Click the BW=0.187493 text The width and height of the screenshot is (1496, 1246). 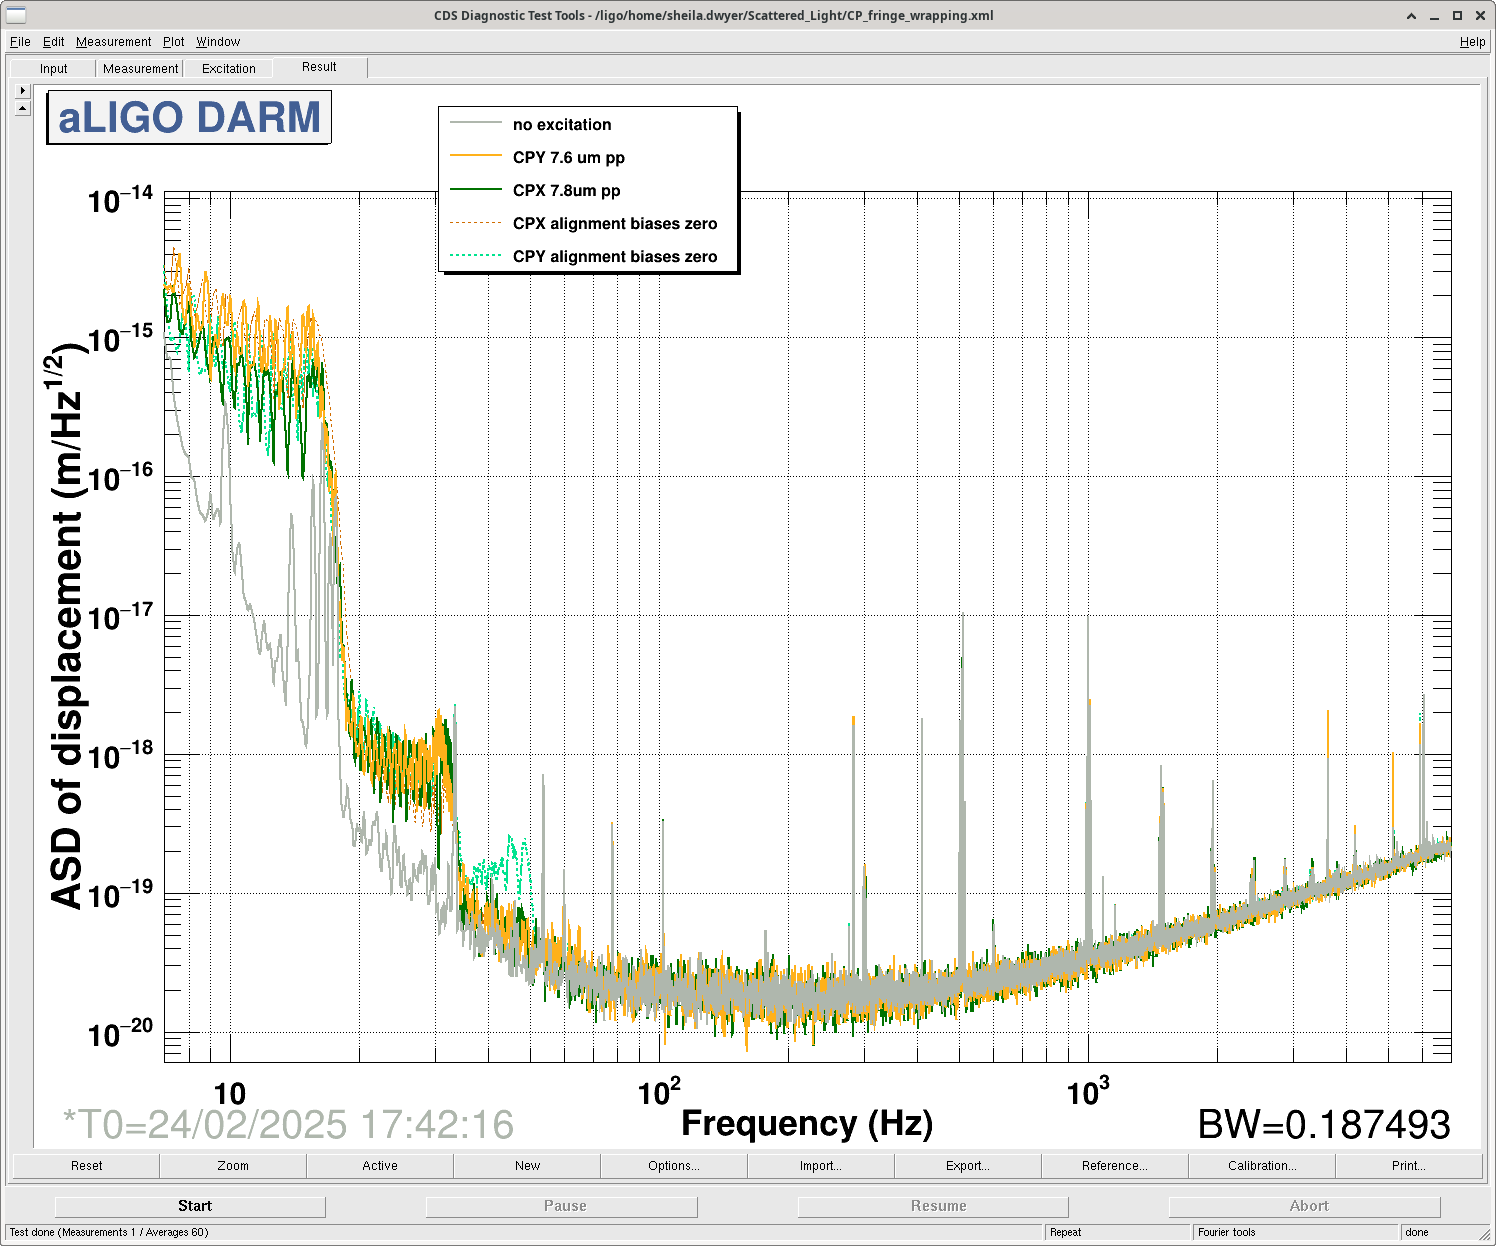click(1324, 1125)
